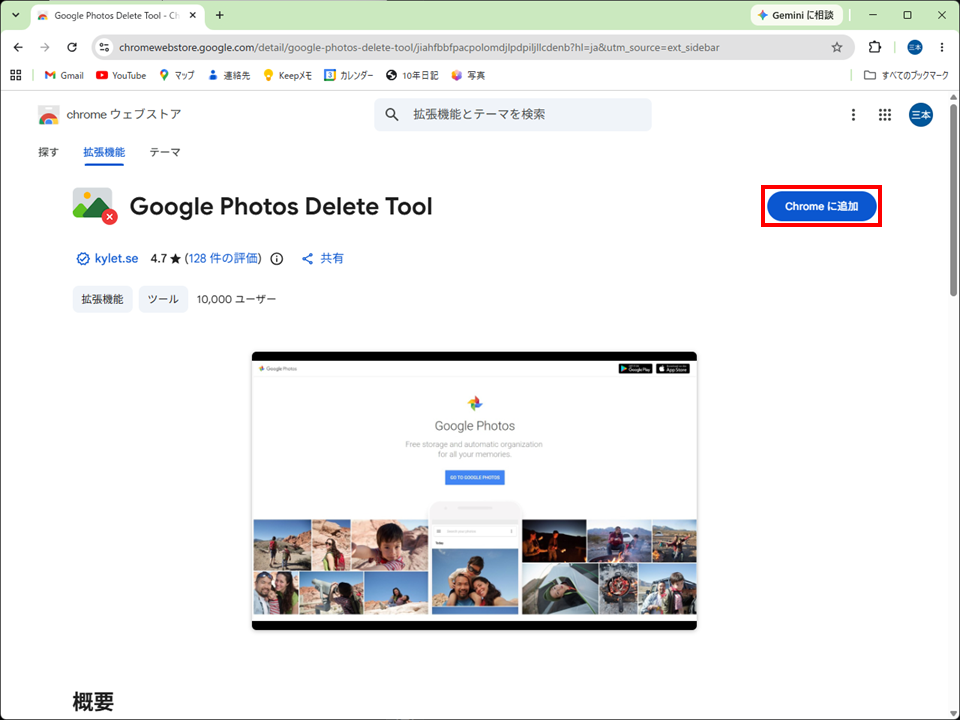This screenshot has height=720, width=960.
Task: Click the magnifier icon in store search
Action: tap(392, 114)
